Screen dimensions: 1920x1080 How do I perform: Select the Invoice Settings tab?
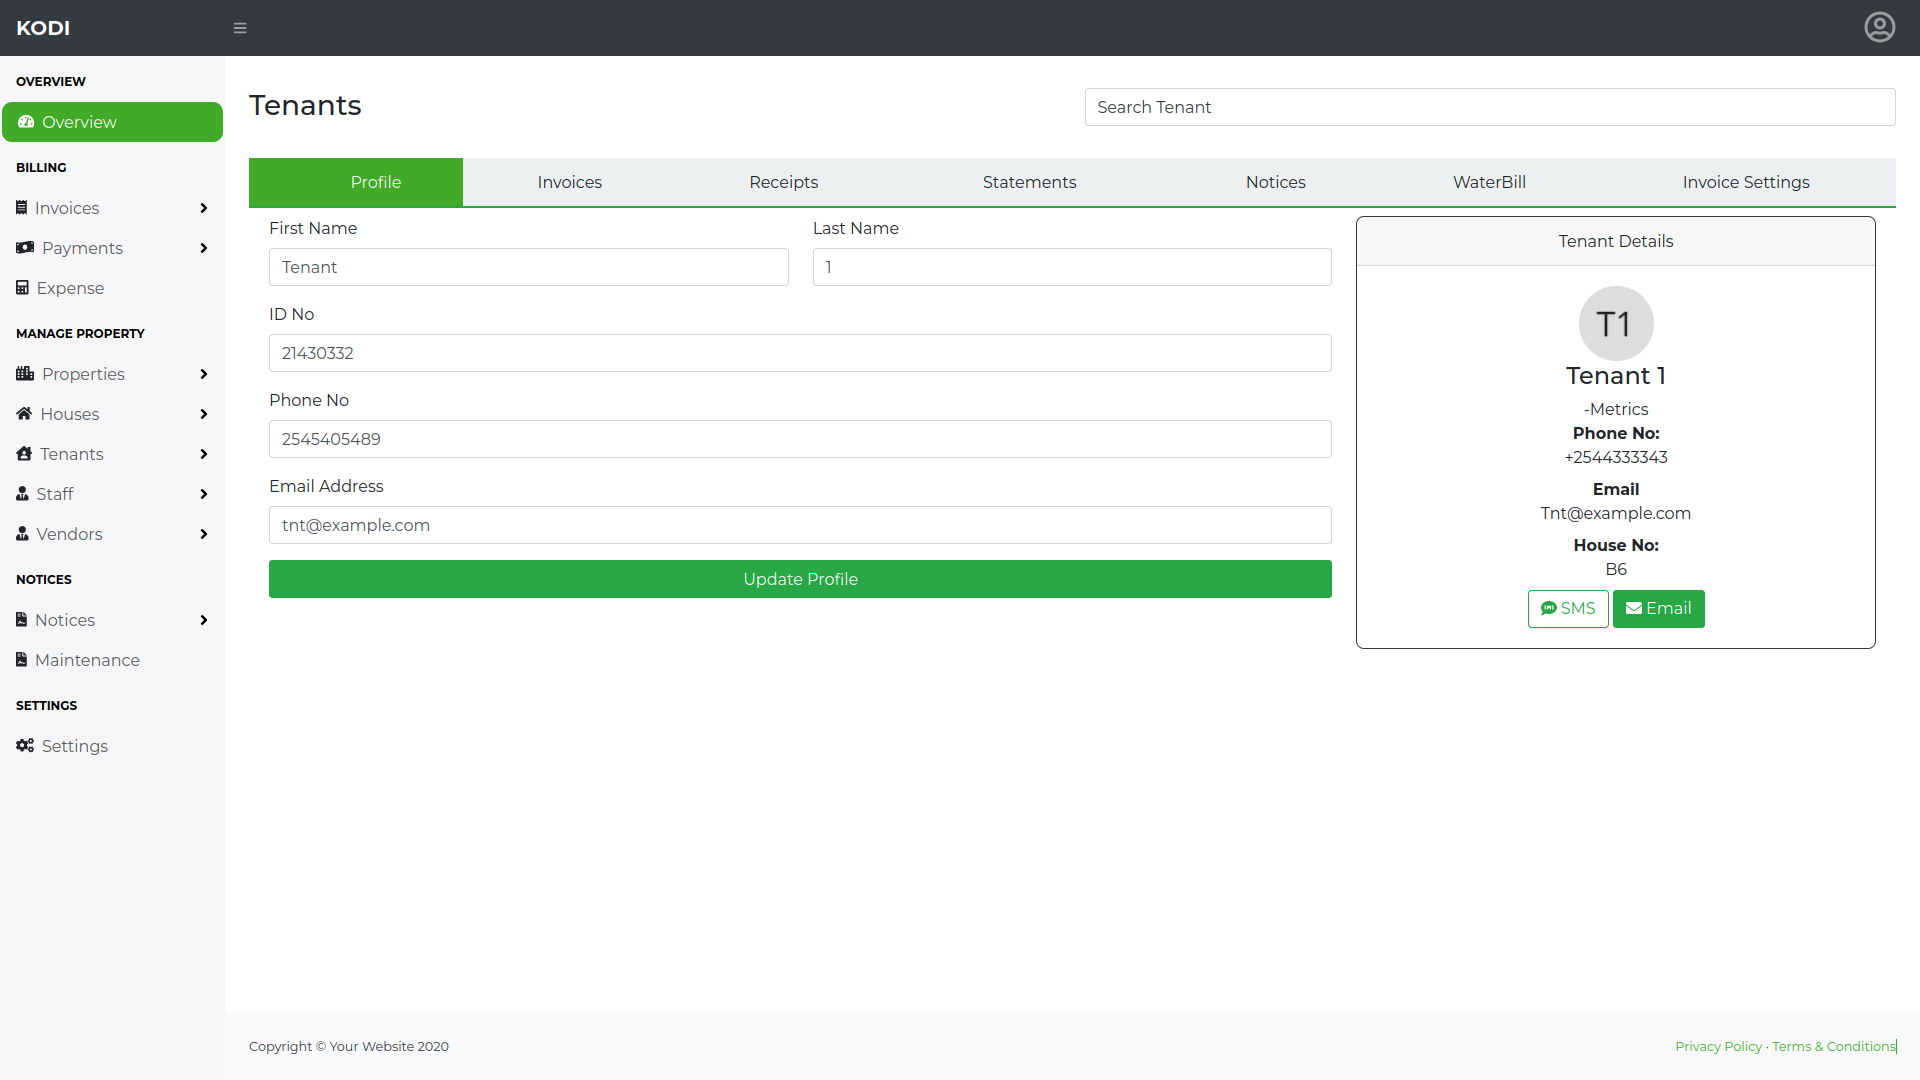coord(1745,182)
